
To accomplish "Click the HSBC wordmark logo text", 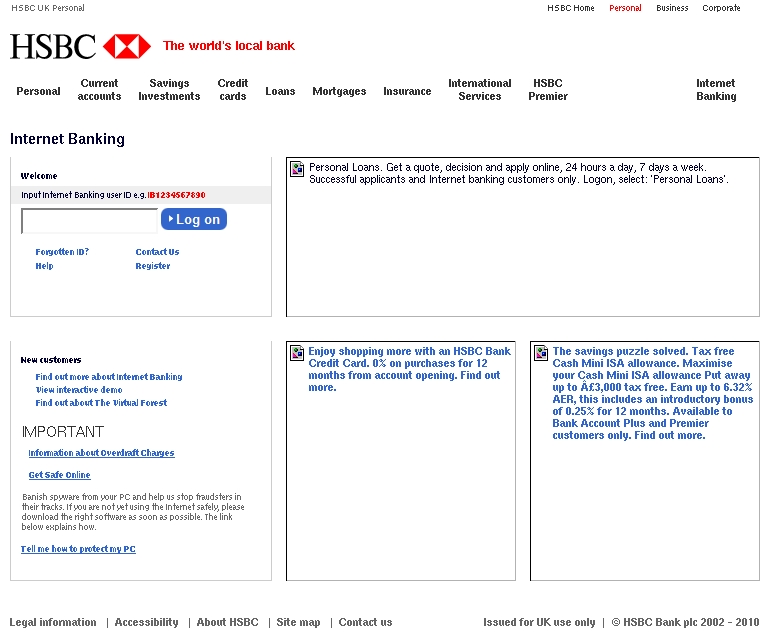I will (53, 47).
